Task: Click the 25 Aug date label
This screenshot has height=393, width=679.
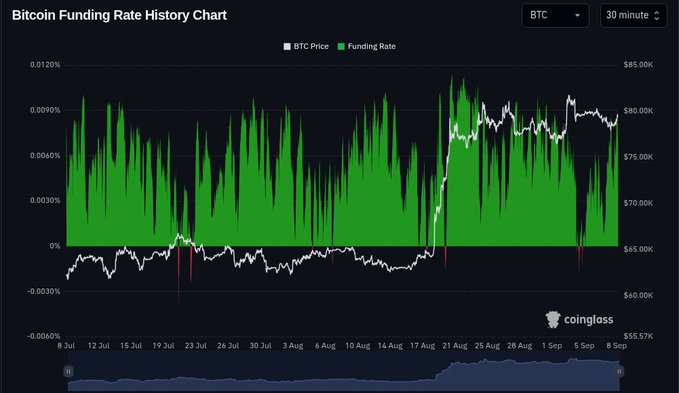Action: [x=487, y=346]
